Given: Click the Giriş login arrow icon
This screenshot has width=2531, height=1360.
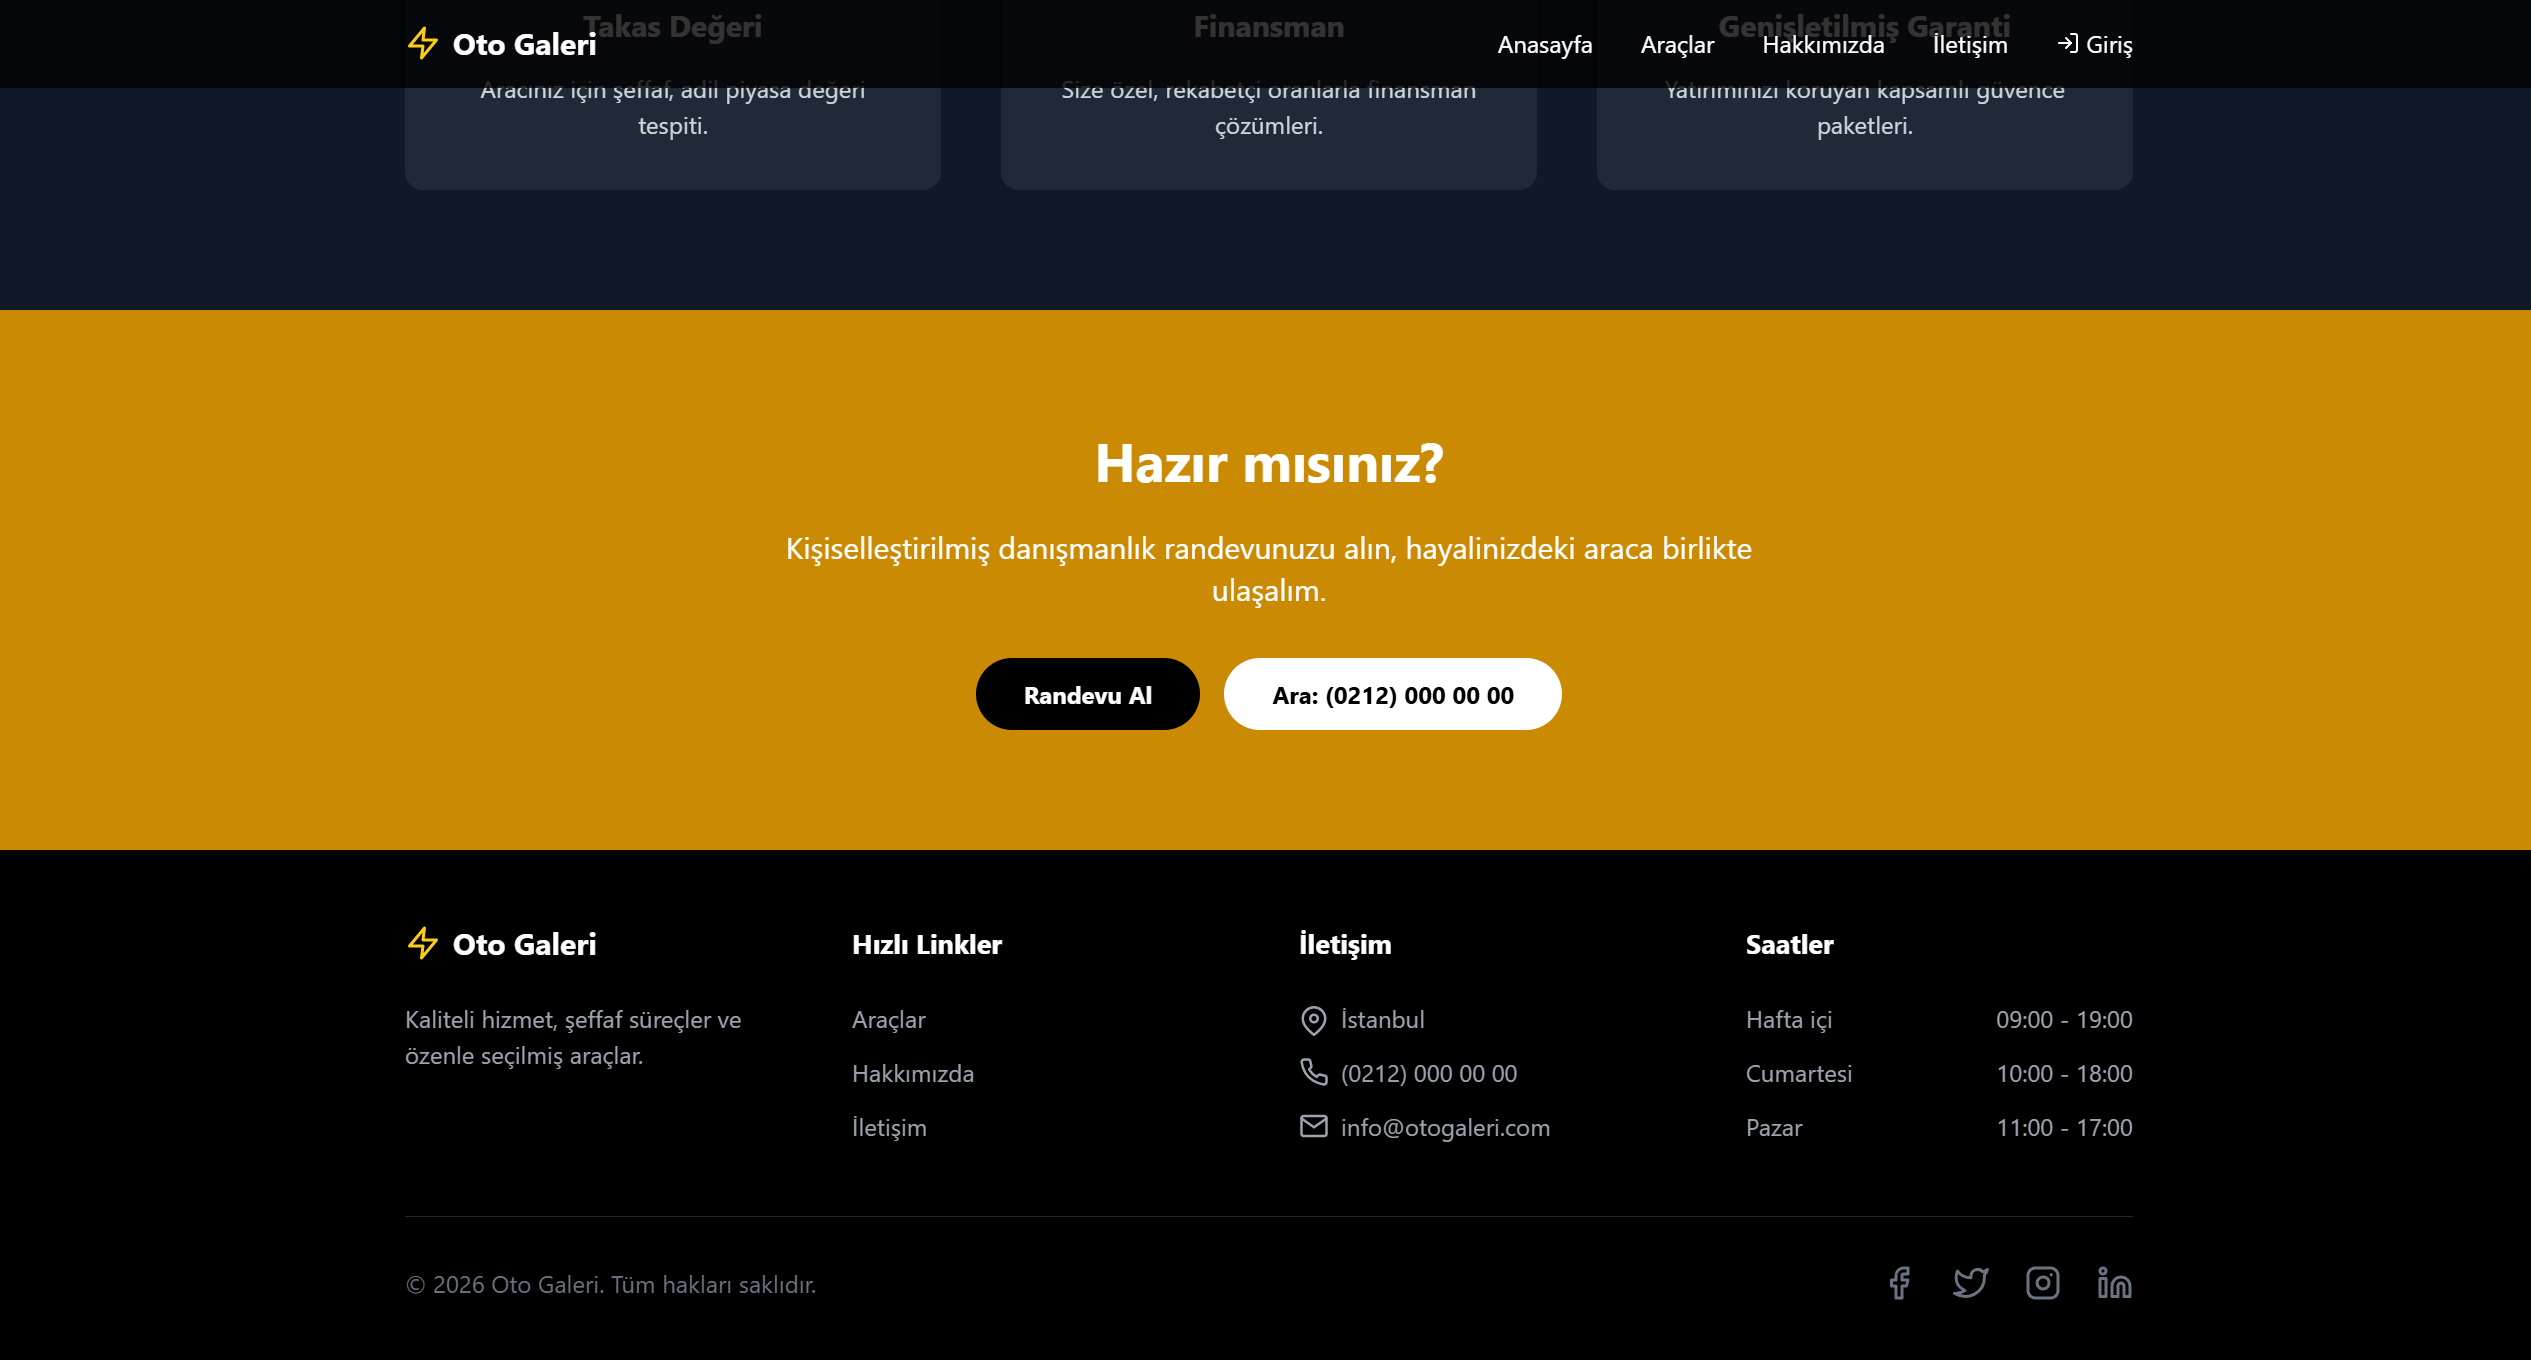Looking at the screenshot, I should point(2067,44).
